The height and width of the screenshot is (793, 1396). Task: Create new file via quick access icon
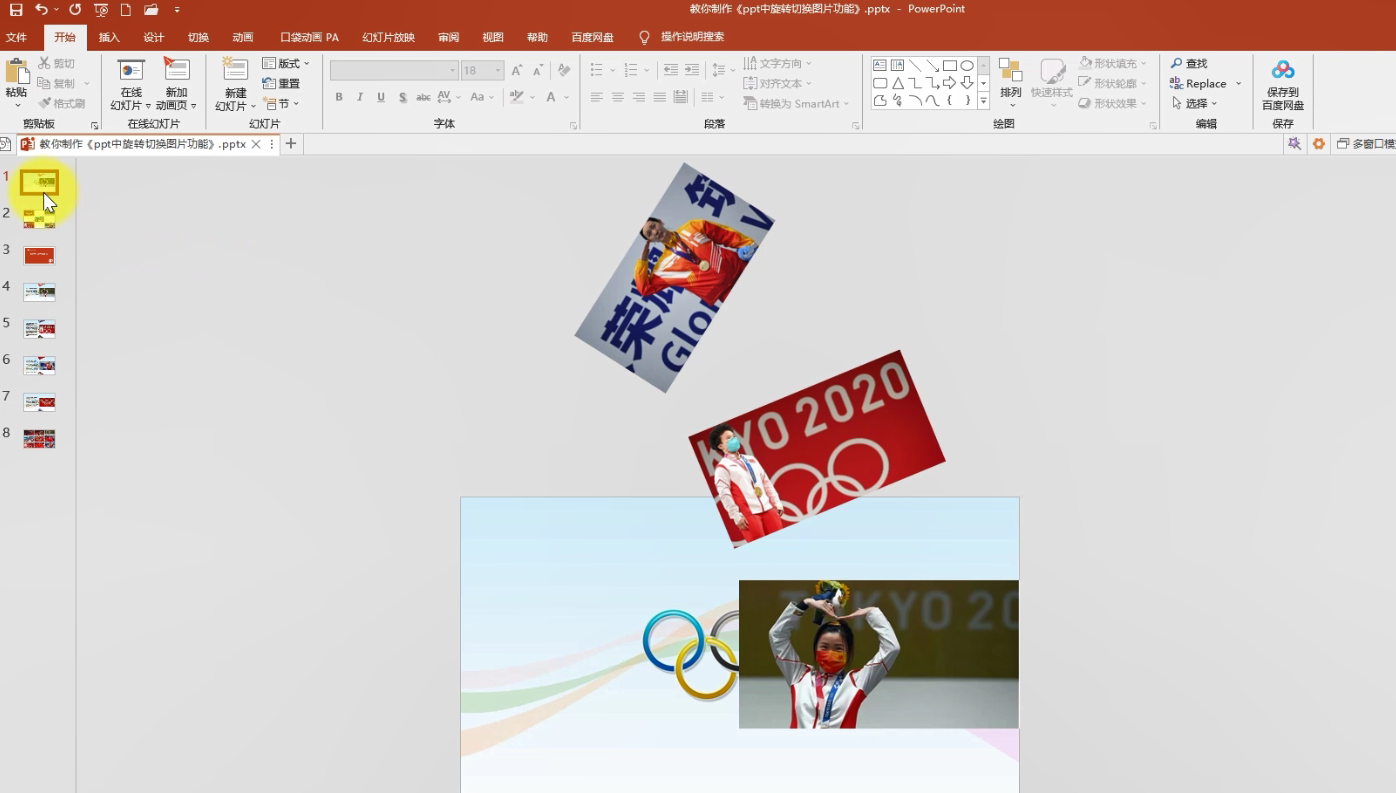(126, 10)
